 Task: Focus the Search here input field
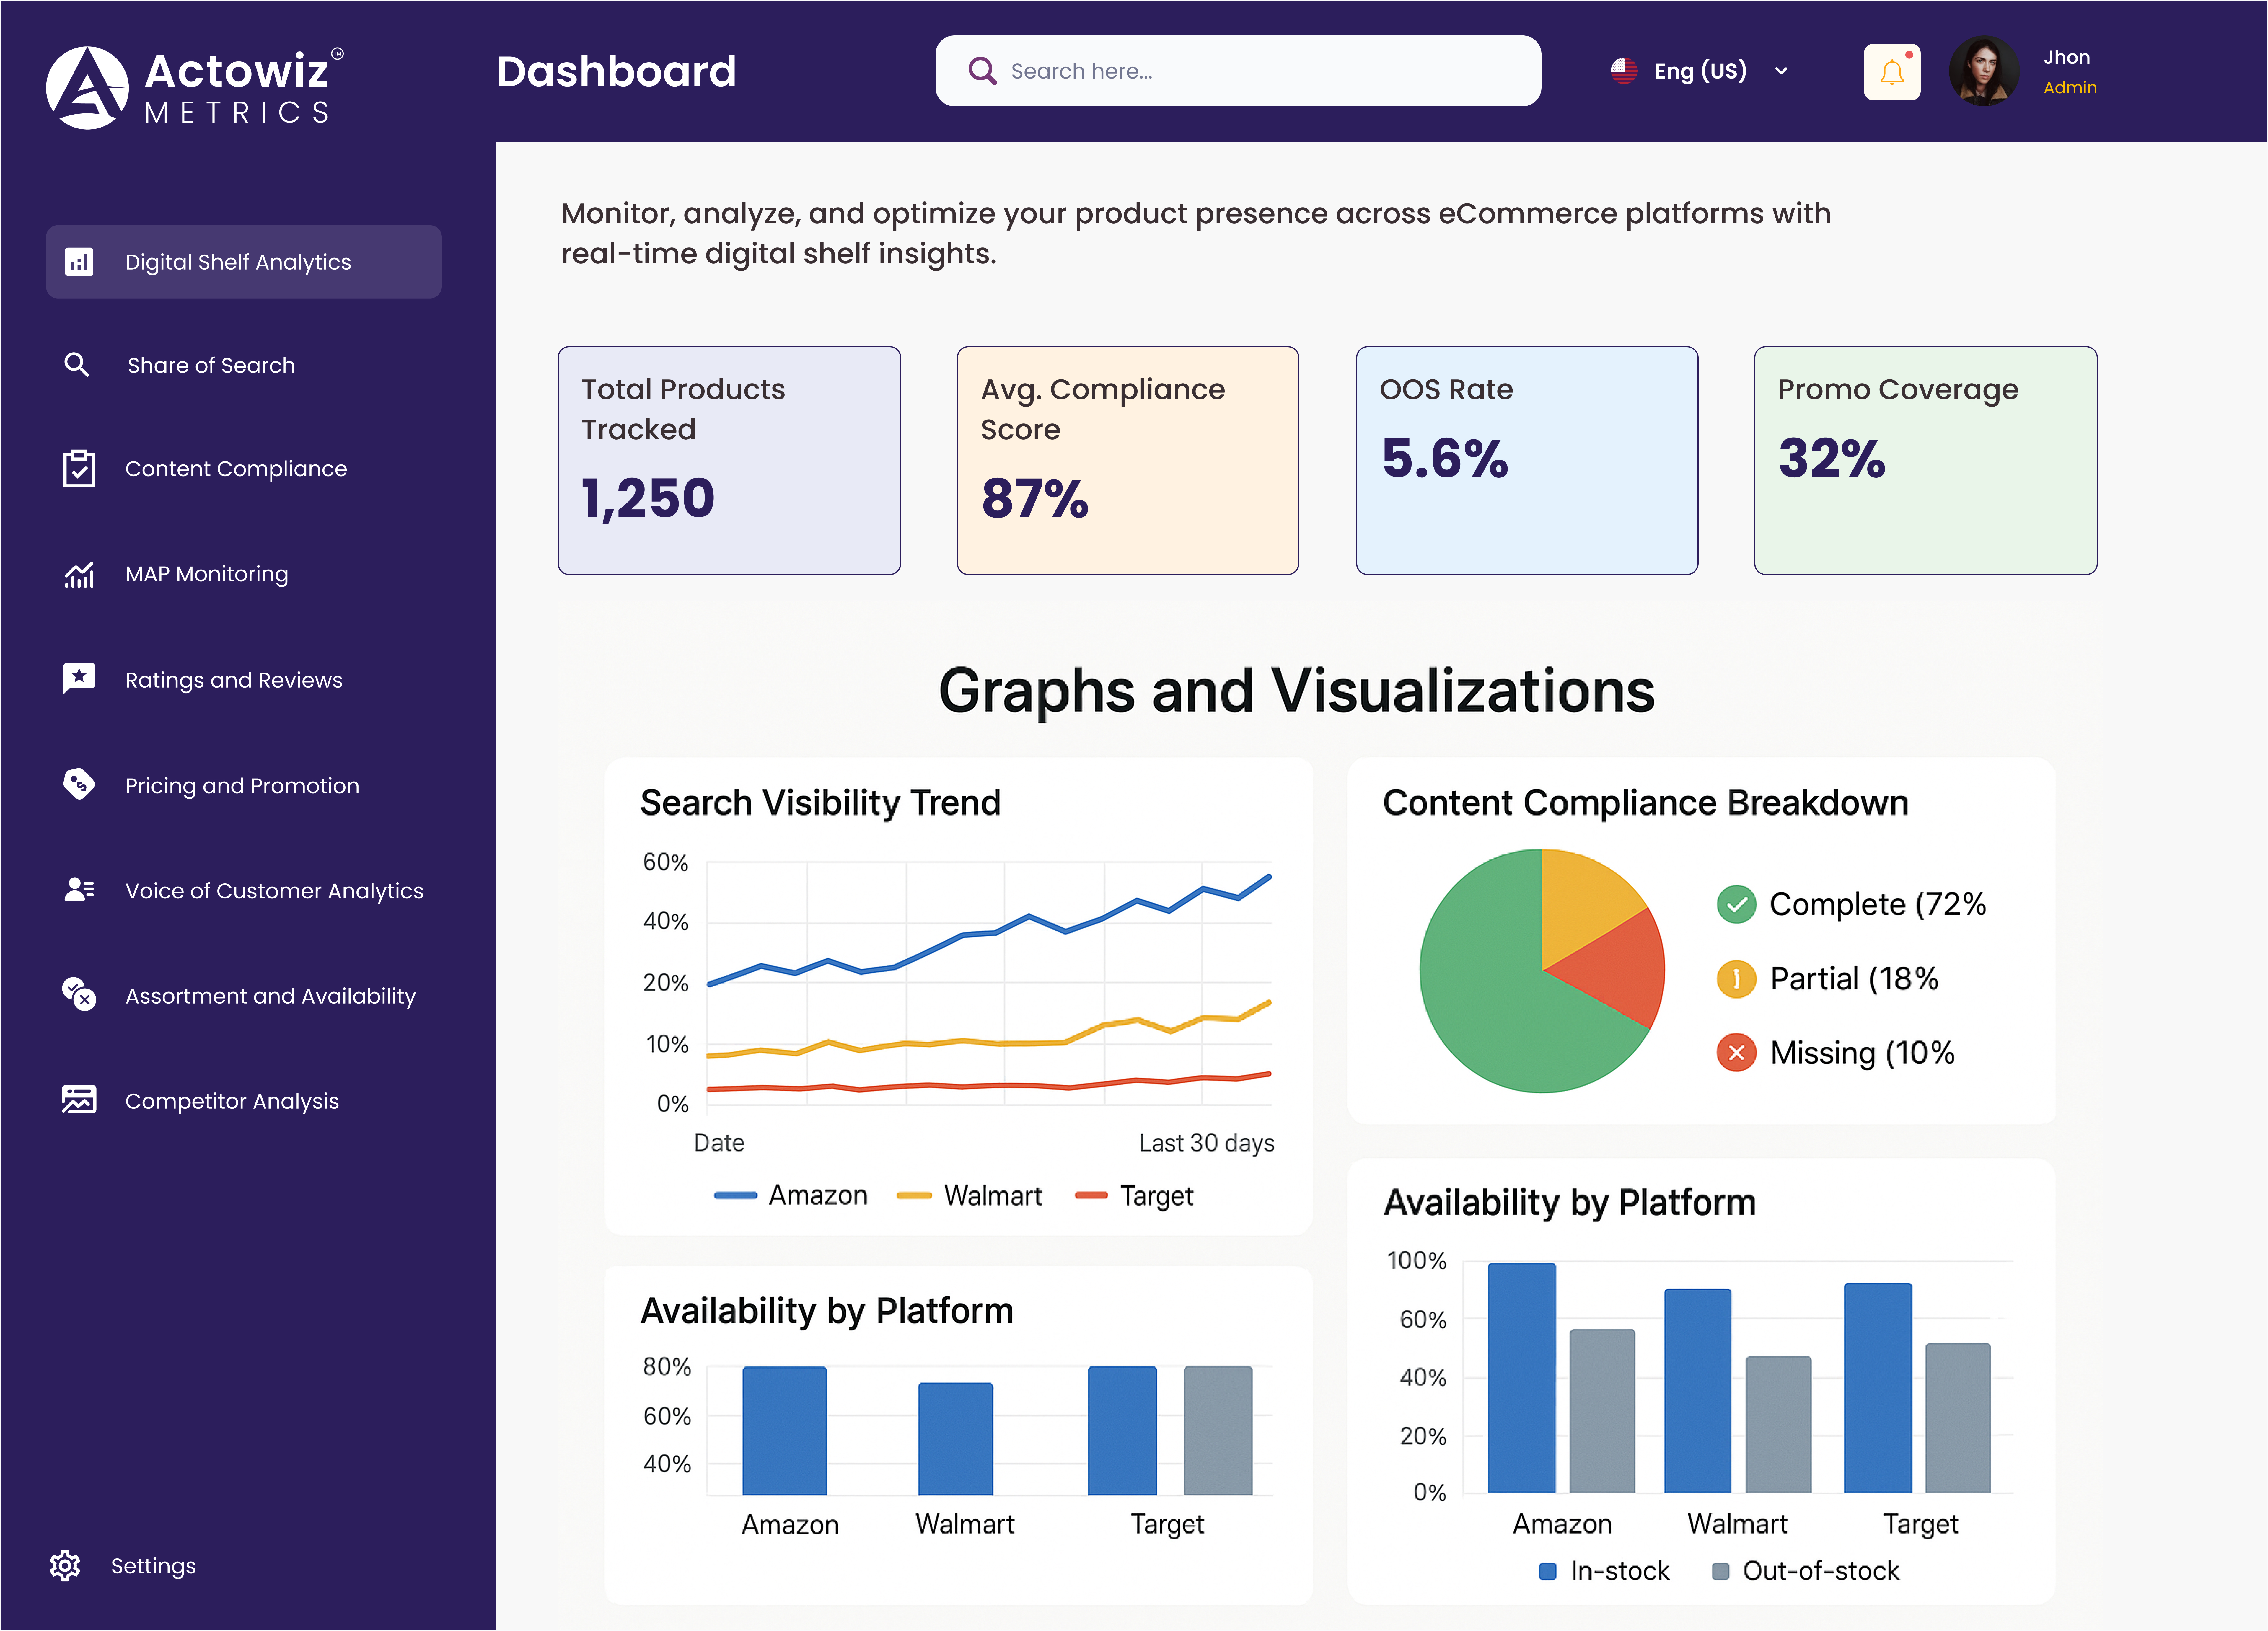(1238, 71)
